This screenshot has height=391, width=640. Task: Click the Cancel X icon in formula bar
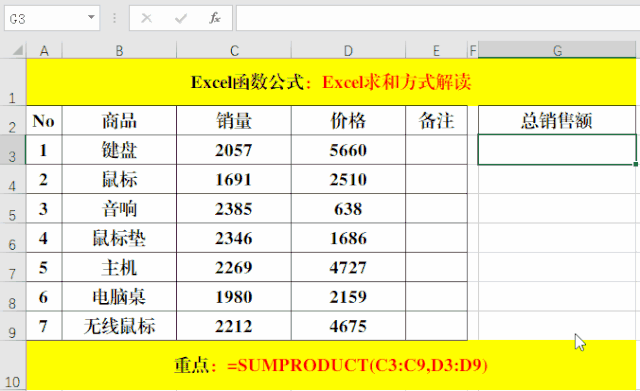147,18
